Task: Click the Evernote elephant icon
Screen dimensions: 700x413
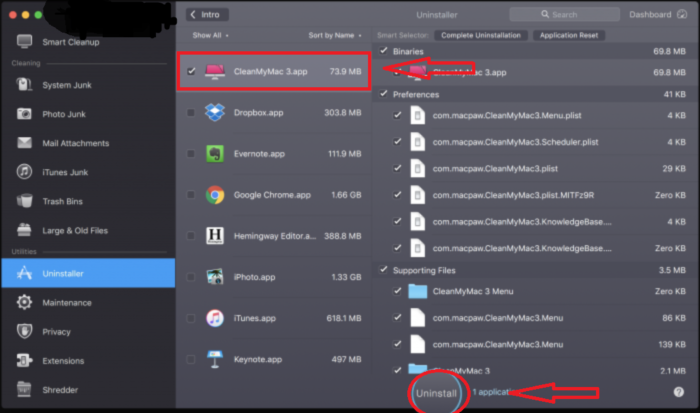Action: [x=215, y=154]
